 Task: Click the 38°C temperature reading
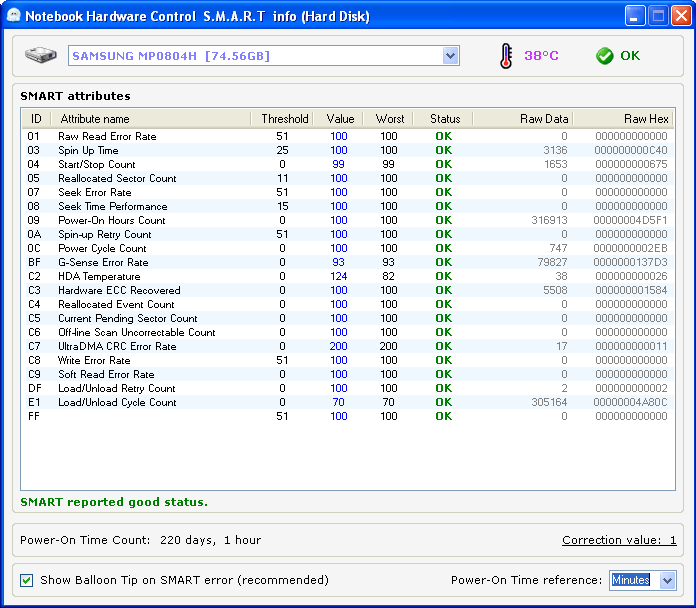pyautogui.click(x=541, y=55)
